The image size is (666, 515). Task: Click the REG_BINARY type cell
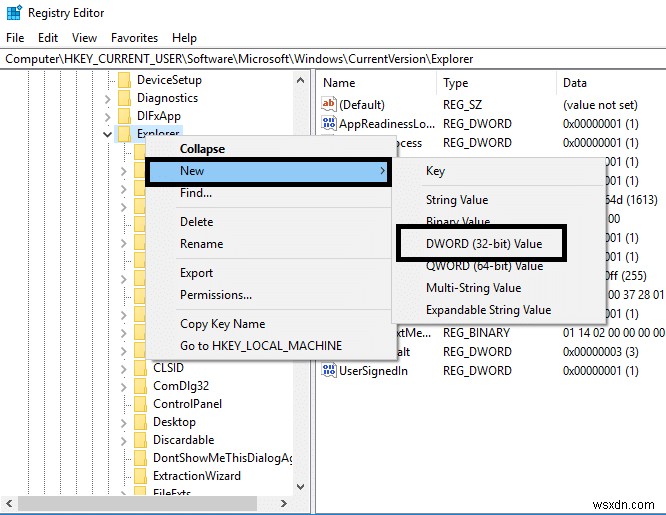(476, 333)
